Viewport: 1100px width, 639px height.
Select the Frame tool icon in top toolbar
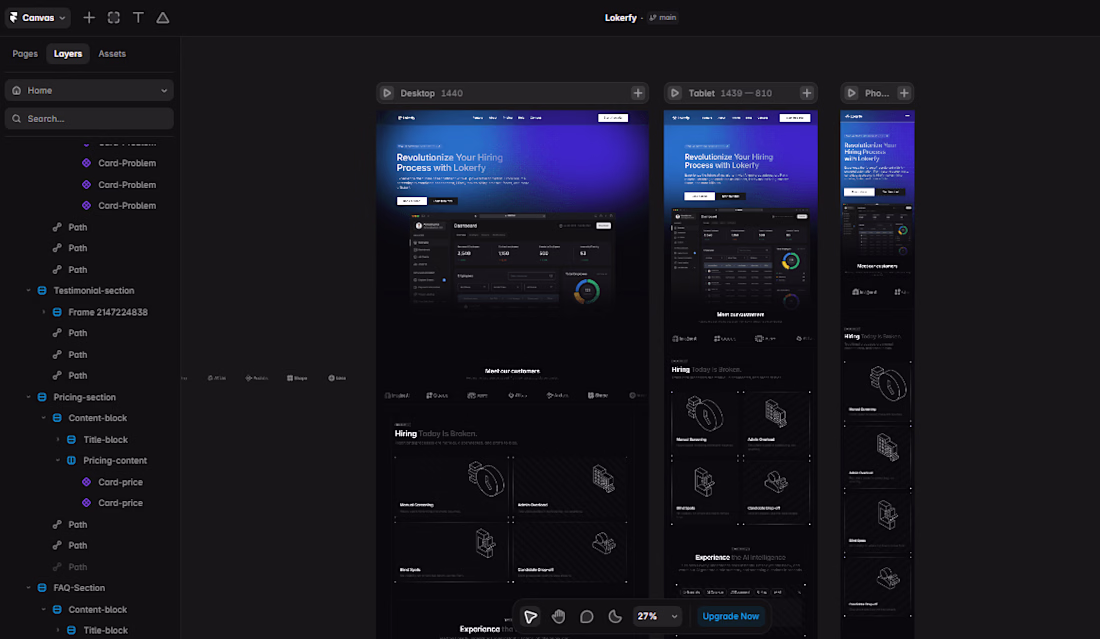pos(114,18)
